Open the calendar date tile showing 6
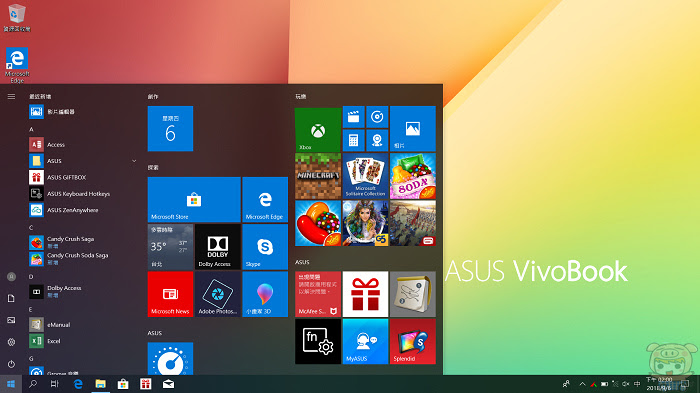This screenshot has width=700, height=393. pos(171,129)
